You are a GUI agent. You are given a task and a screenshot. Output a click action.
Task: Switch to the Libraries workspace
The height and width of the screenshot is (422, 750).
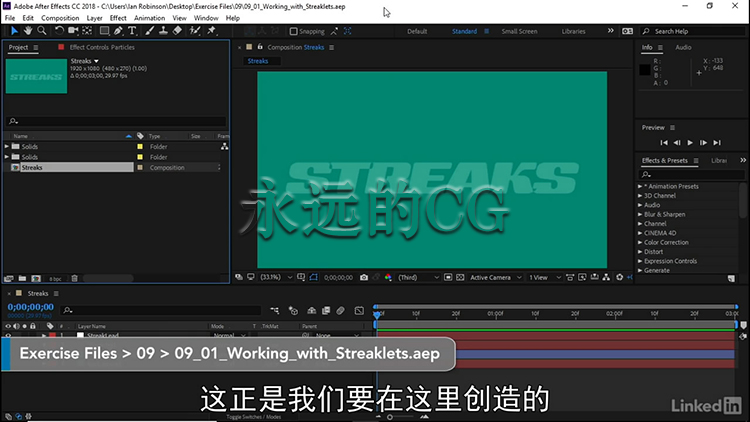(574, 32)
